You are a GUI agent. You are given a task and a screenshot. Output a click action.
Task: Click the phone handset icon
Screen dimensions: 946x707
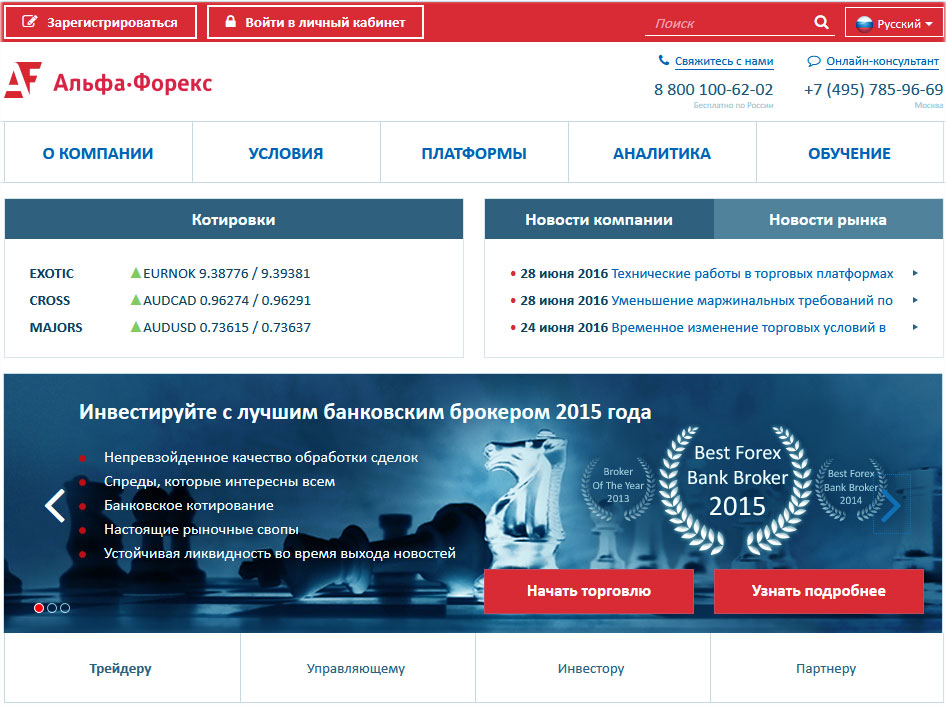(x=664, y=60)
